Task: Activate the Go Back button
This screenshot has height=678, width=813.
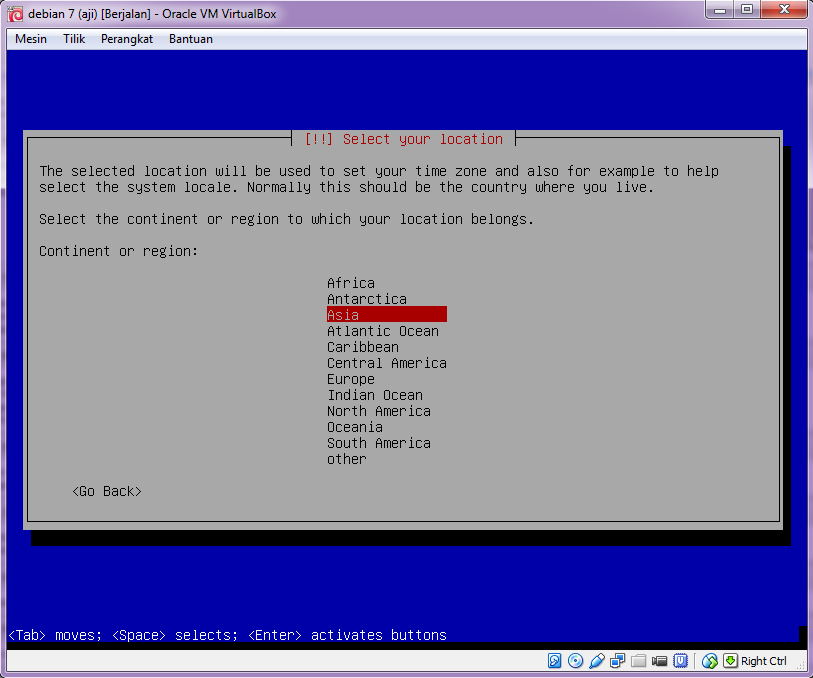Action: 107,491
